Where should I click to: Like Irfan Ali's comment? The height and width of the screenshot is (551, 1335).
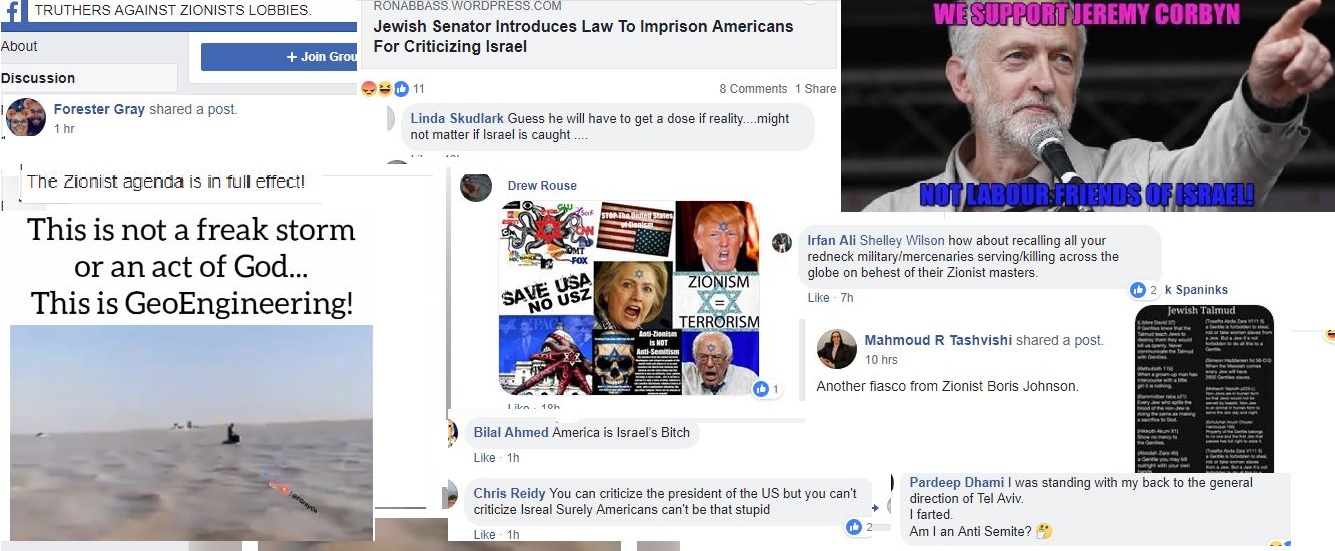(x=818, y=298)
